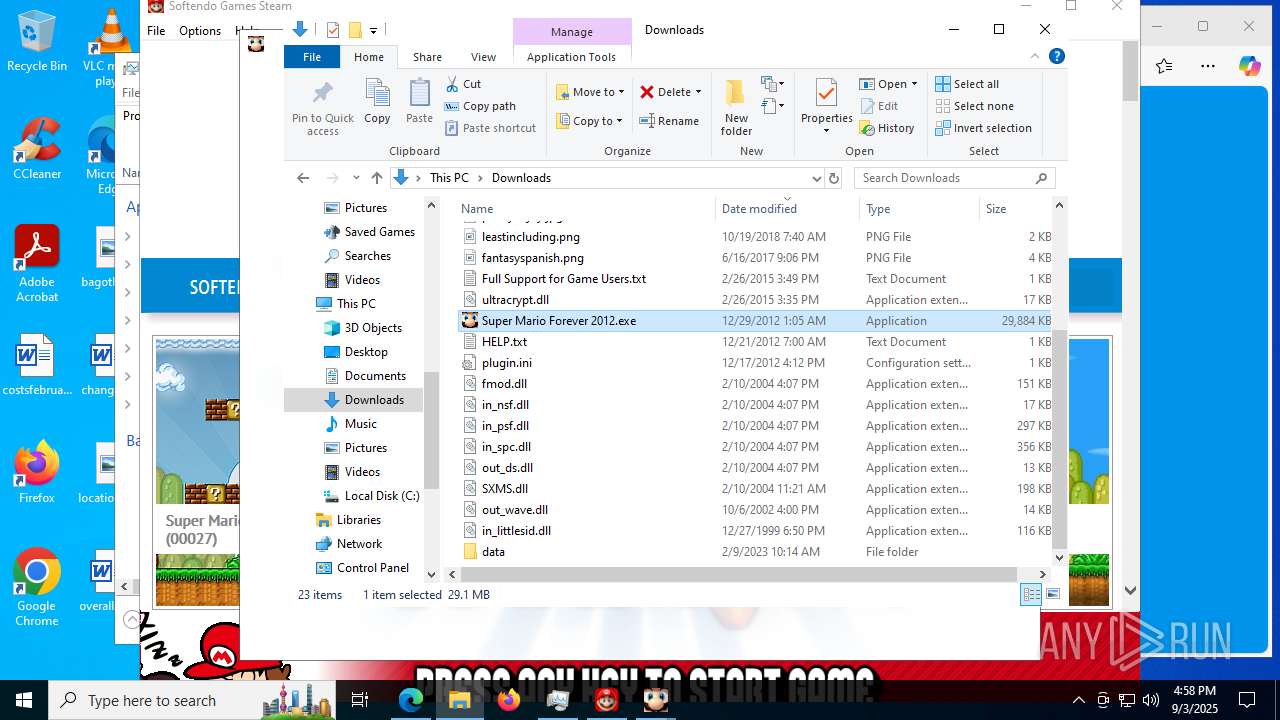Open Recent locations chevron dropdown
Viewport: 1280px width, 720px height.
(356, 178)
